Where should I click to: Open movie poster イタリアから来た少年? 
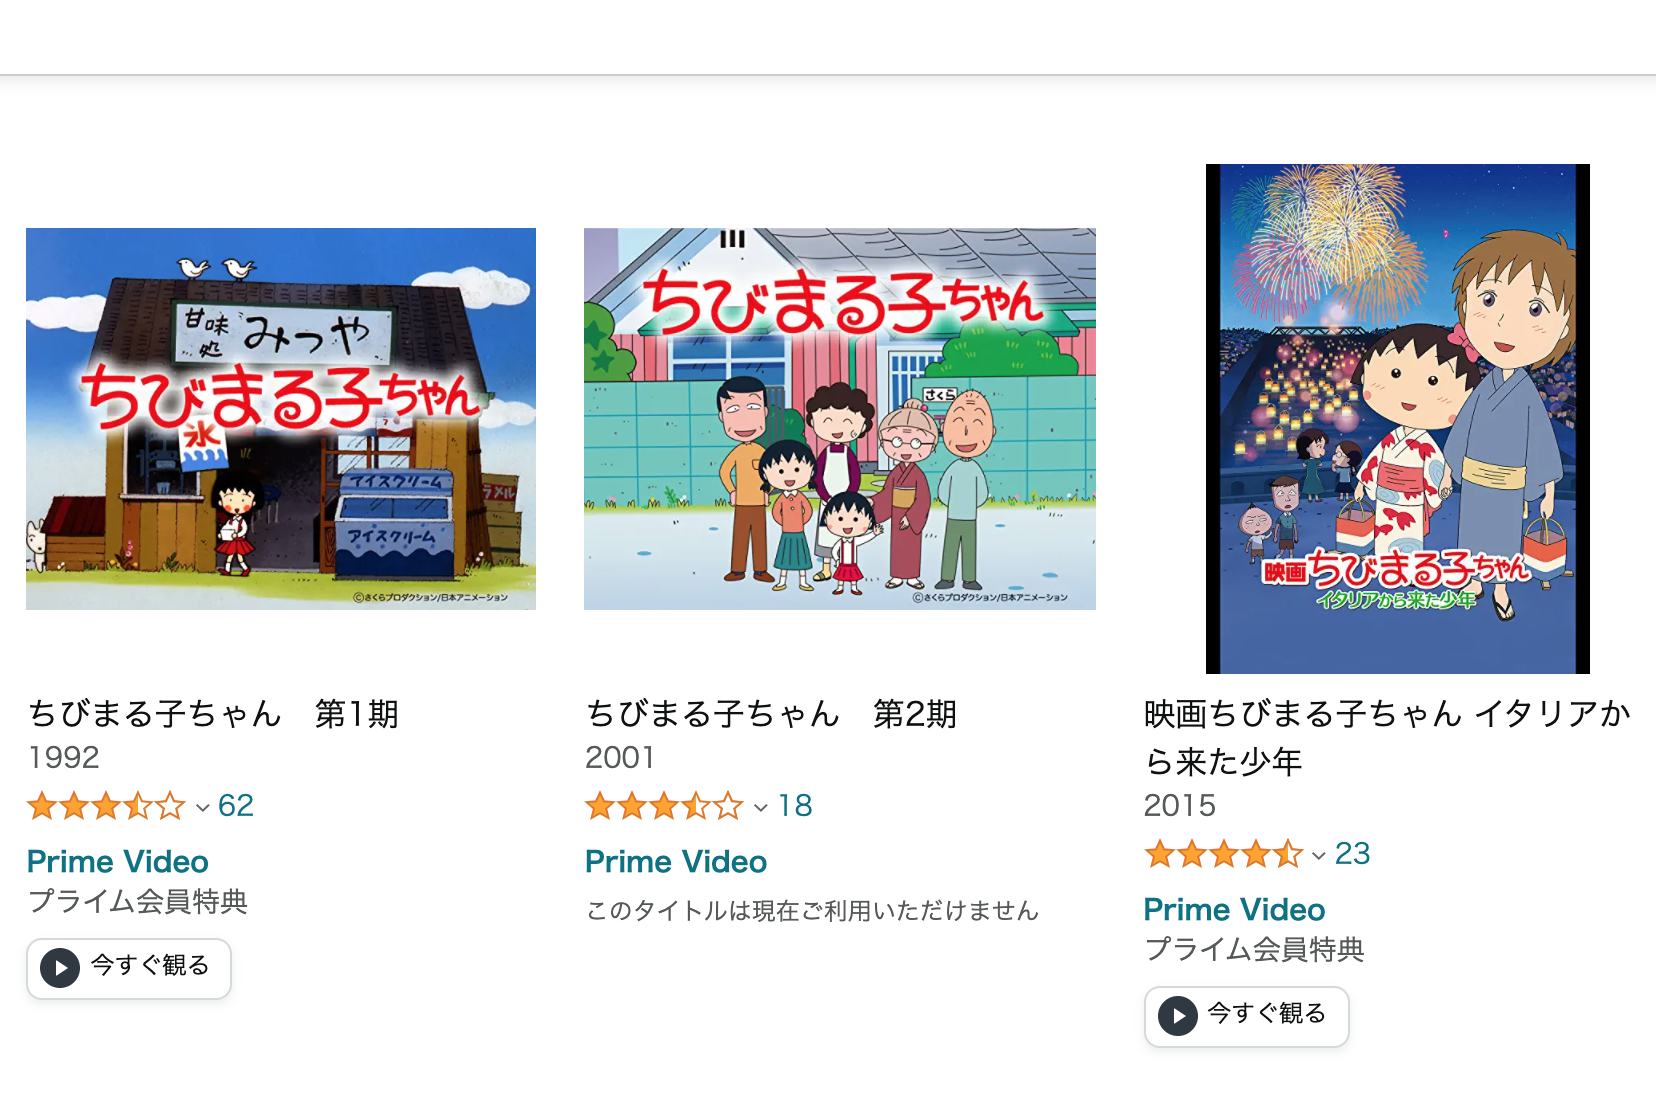point(1398,419)
